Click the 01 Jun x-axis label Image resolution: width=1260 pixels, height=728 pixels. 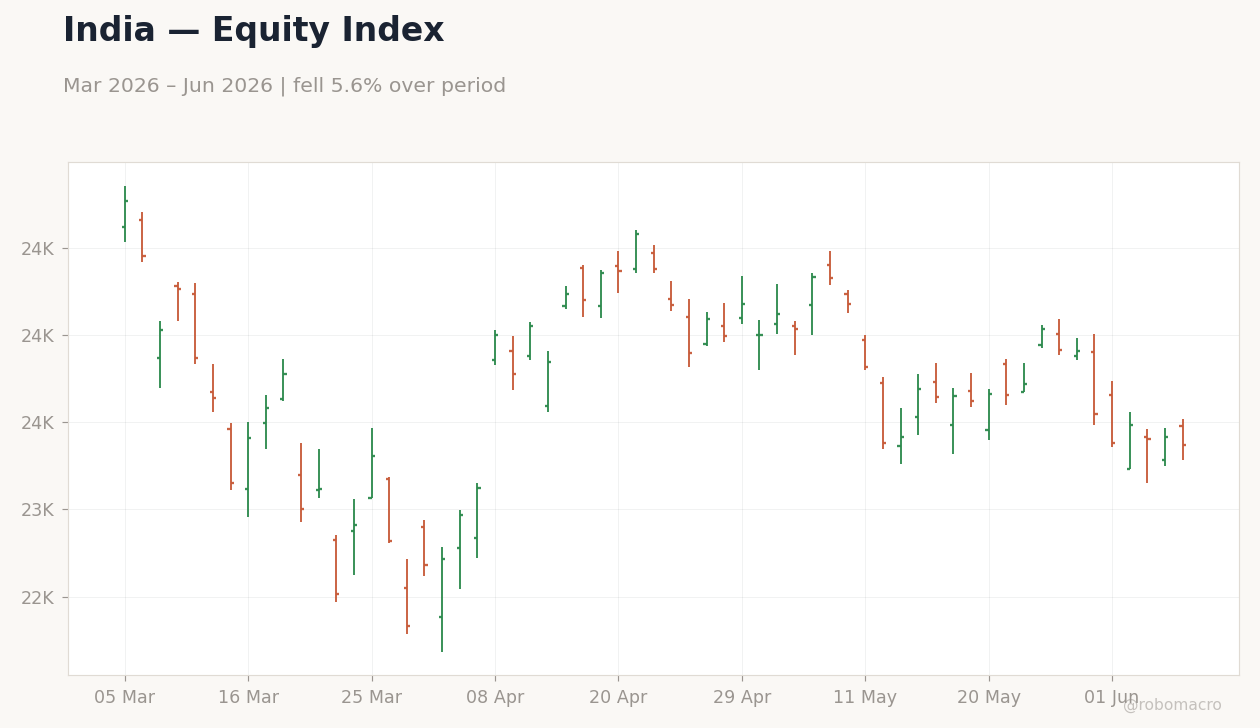pyautogui.click(x=1112, y=698)
